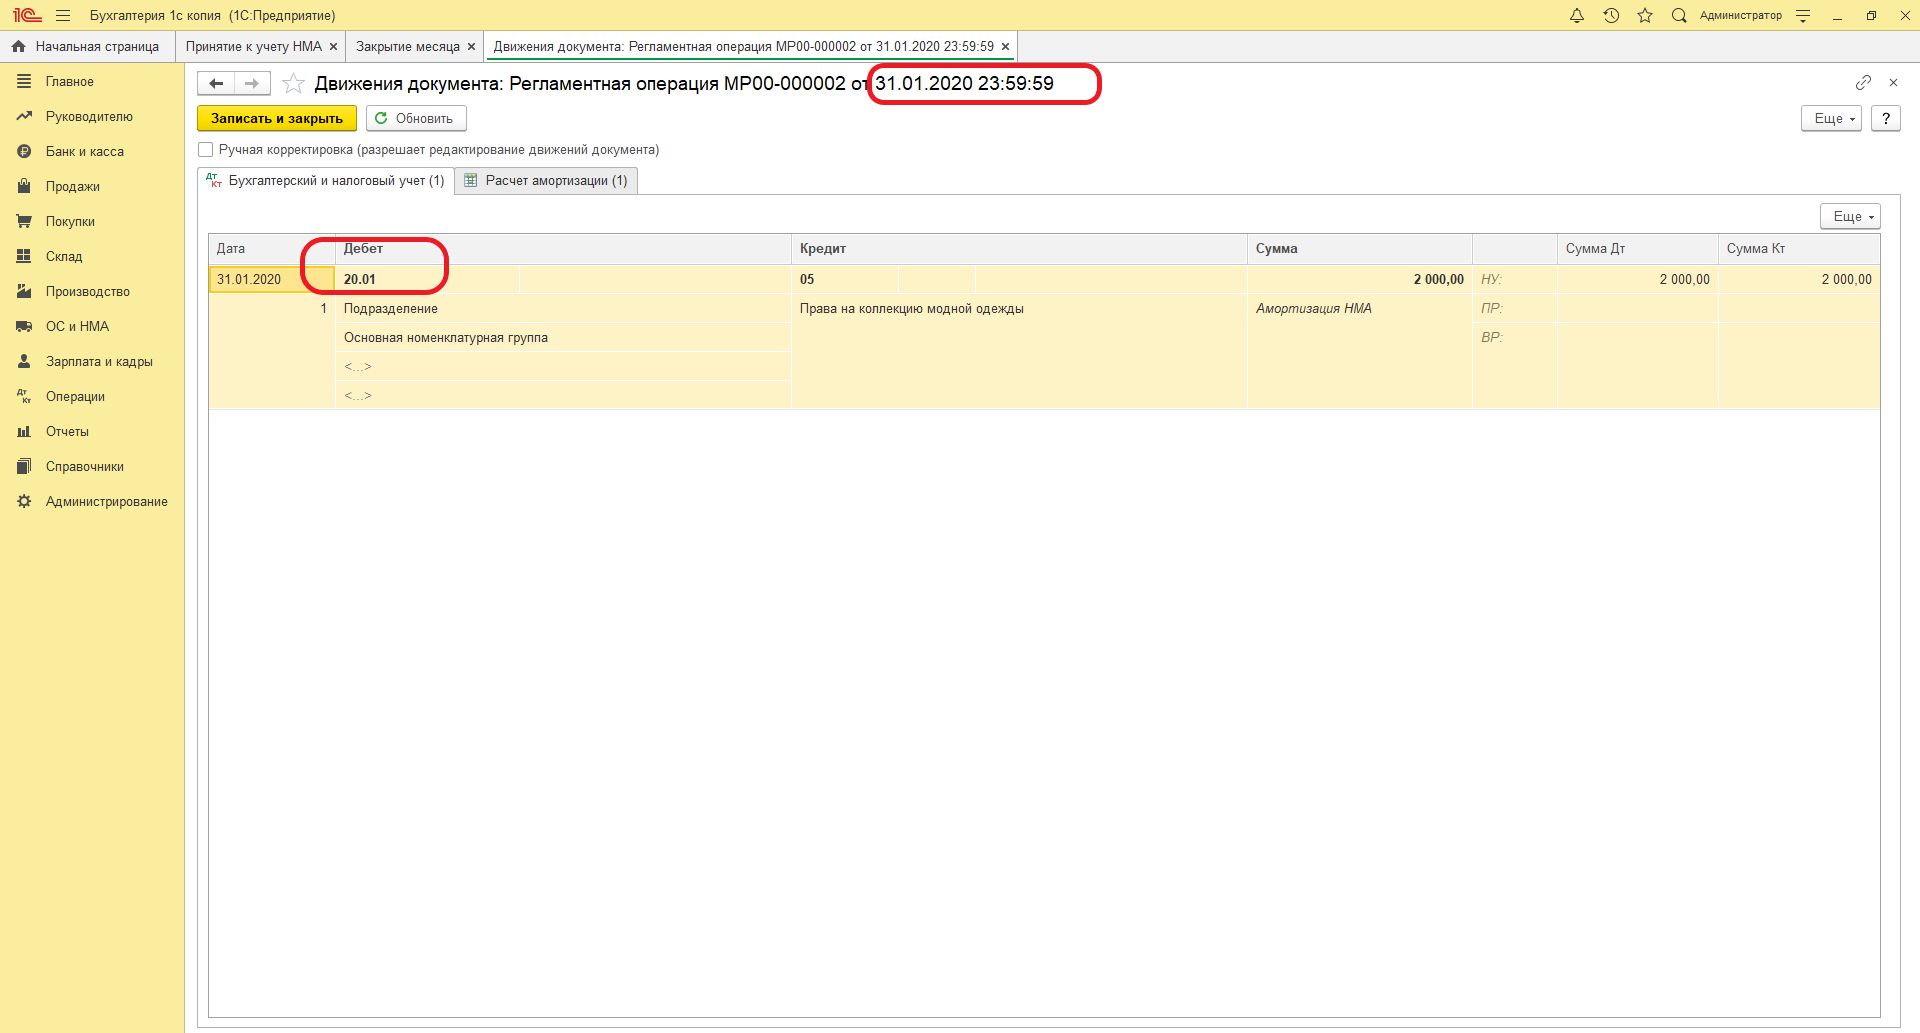Click the forward navigation arrow

pyautogui.click(x=252, y=83)
